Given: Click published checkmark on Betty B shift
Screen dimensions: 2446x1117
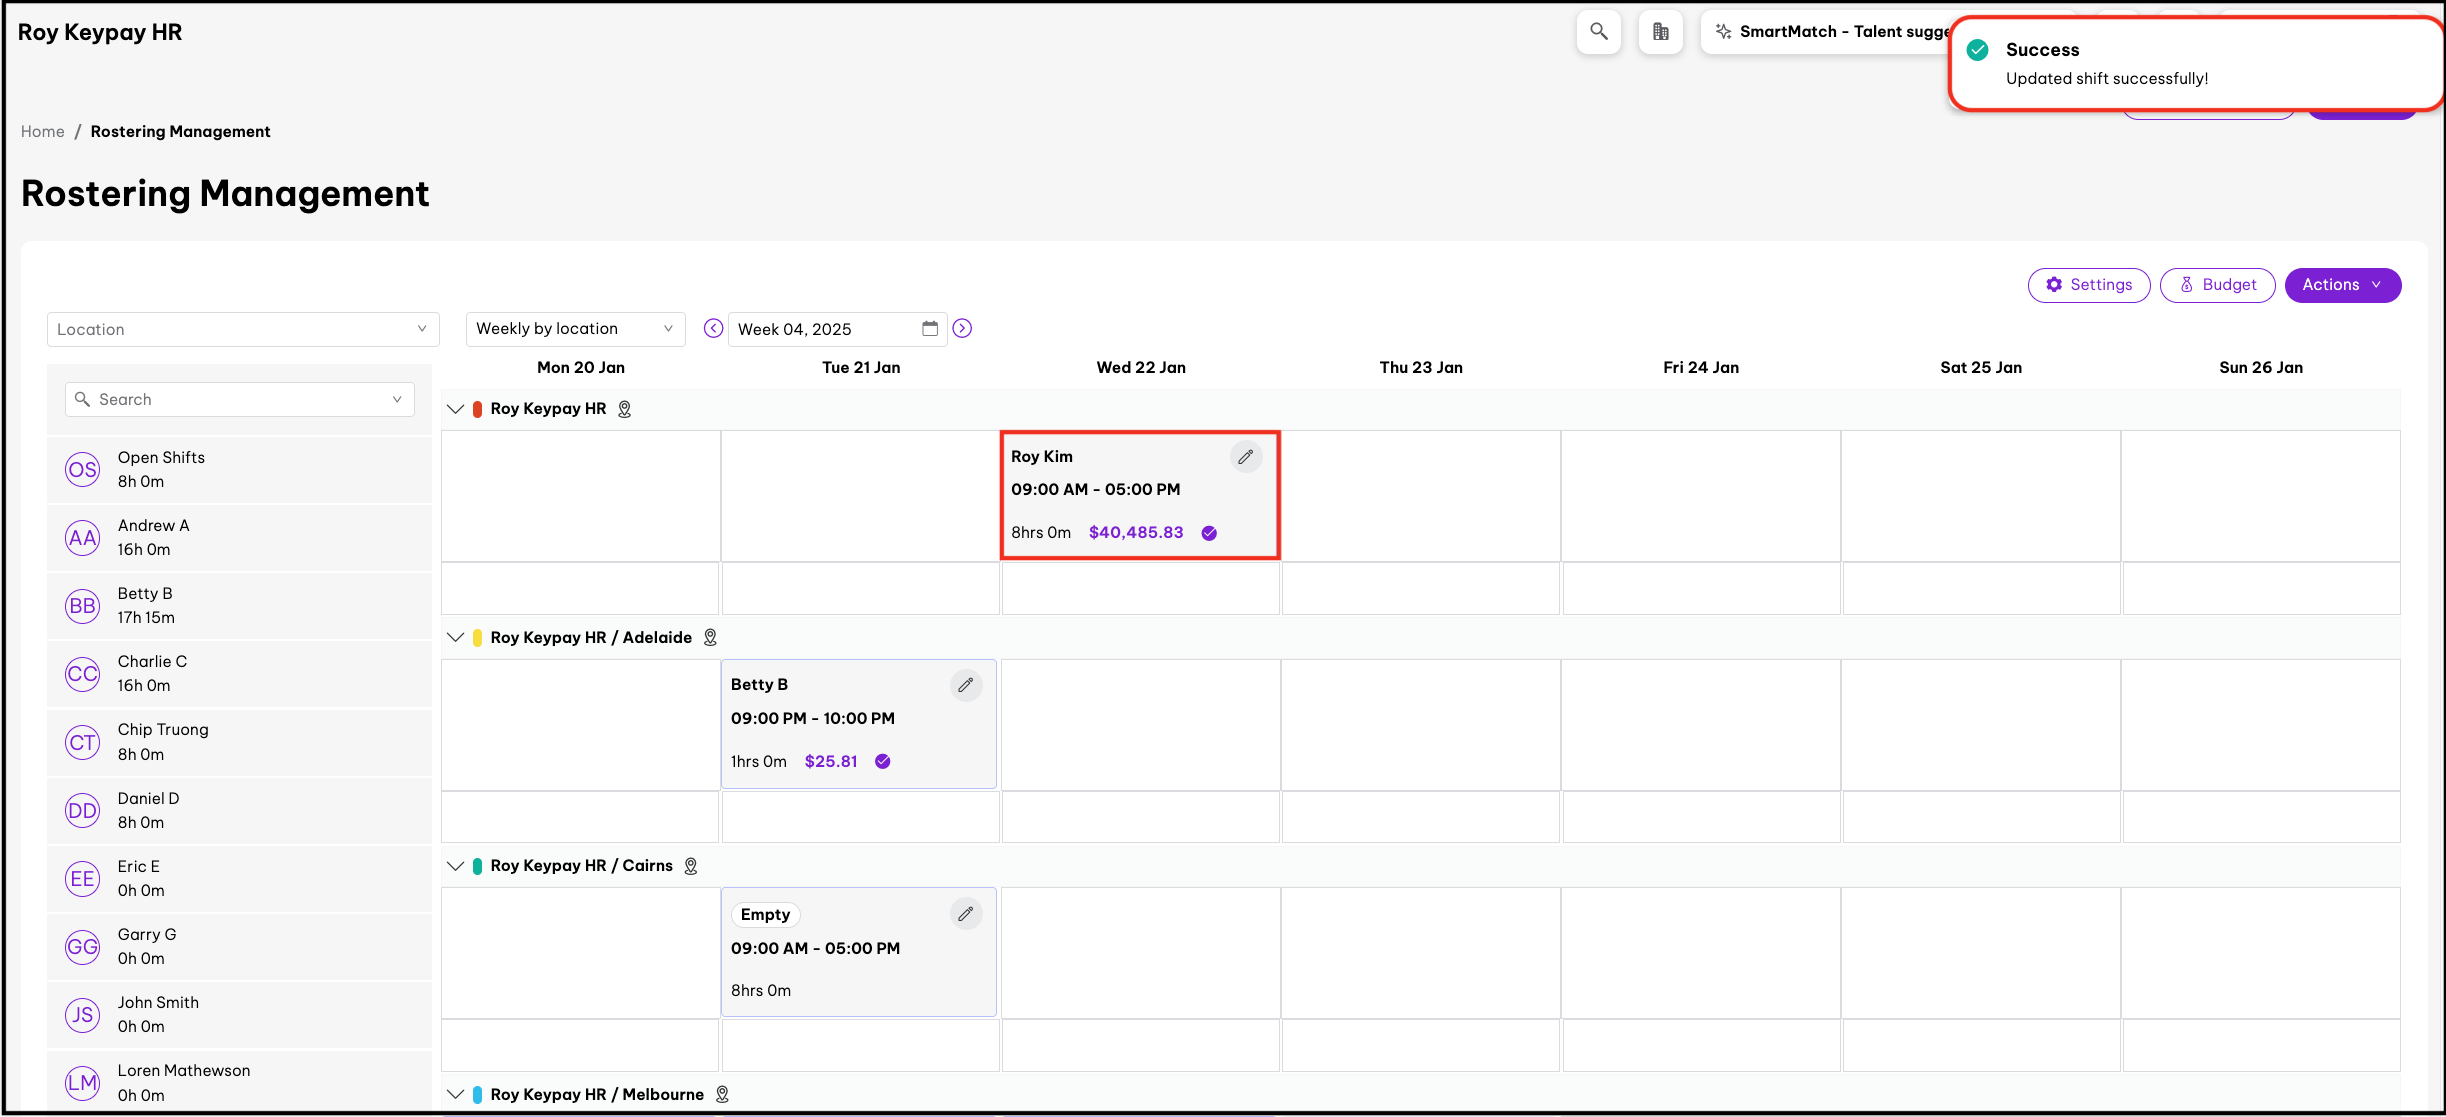Looking at the screenshot, I should pos(882,762).
